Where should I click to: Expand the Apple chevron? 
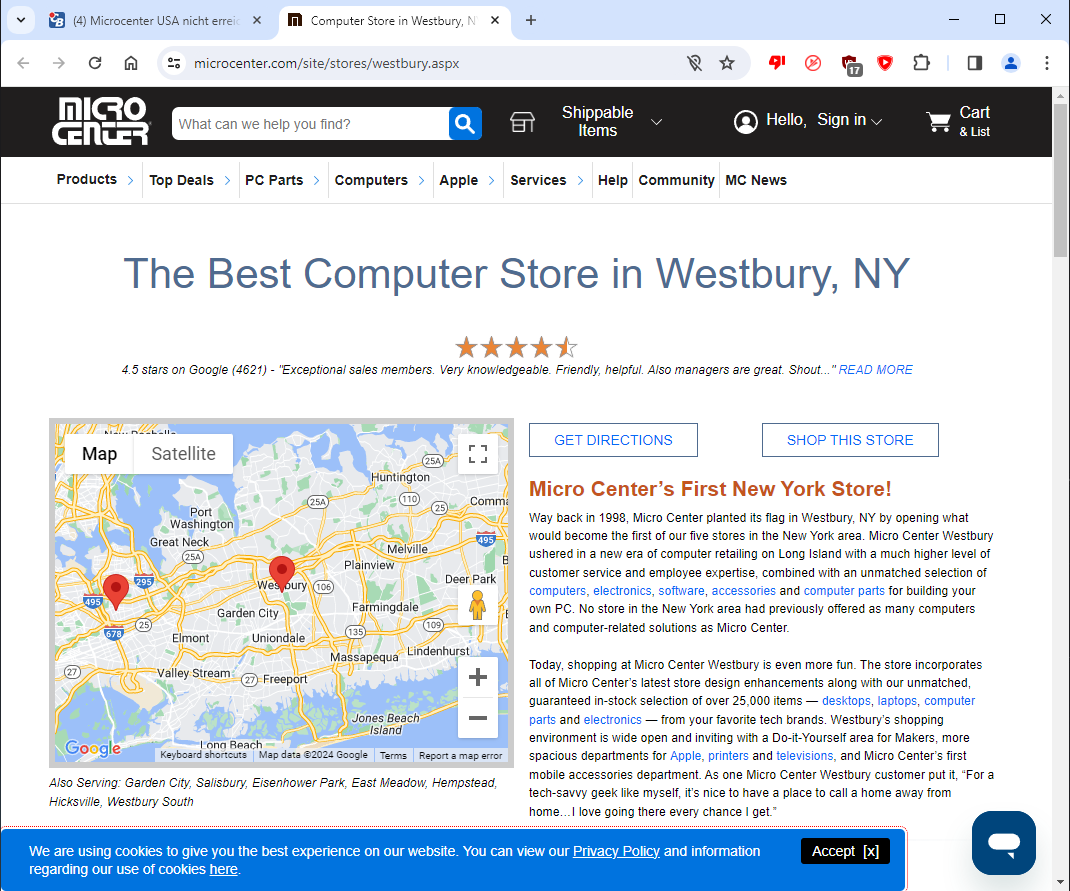[x=491, y=181]
